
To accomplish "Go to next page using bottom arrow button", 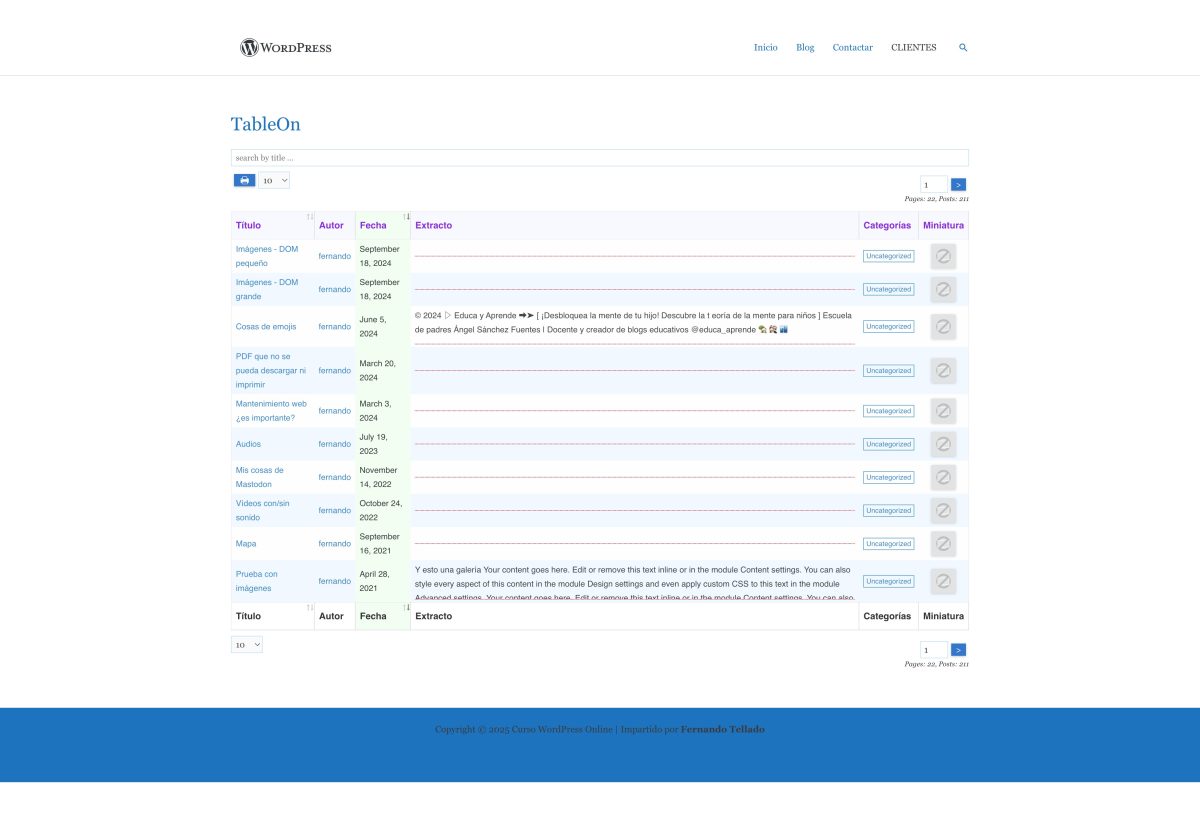I will tap(958, 650).
